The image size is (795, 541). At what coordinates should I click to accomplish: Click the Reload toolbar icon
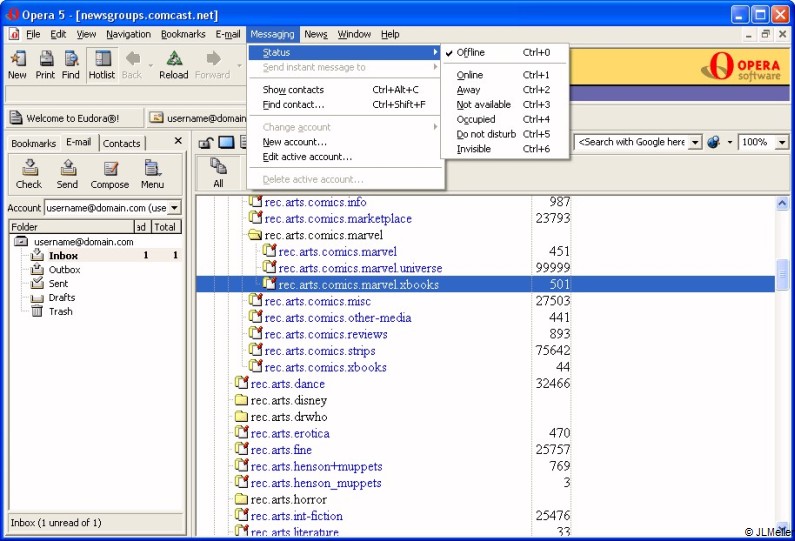click(x=173, y=65)
